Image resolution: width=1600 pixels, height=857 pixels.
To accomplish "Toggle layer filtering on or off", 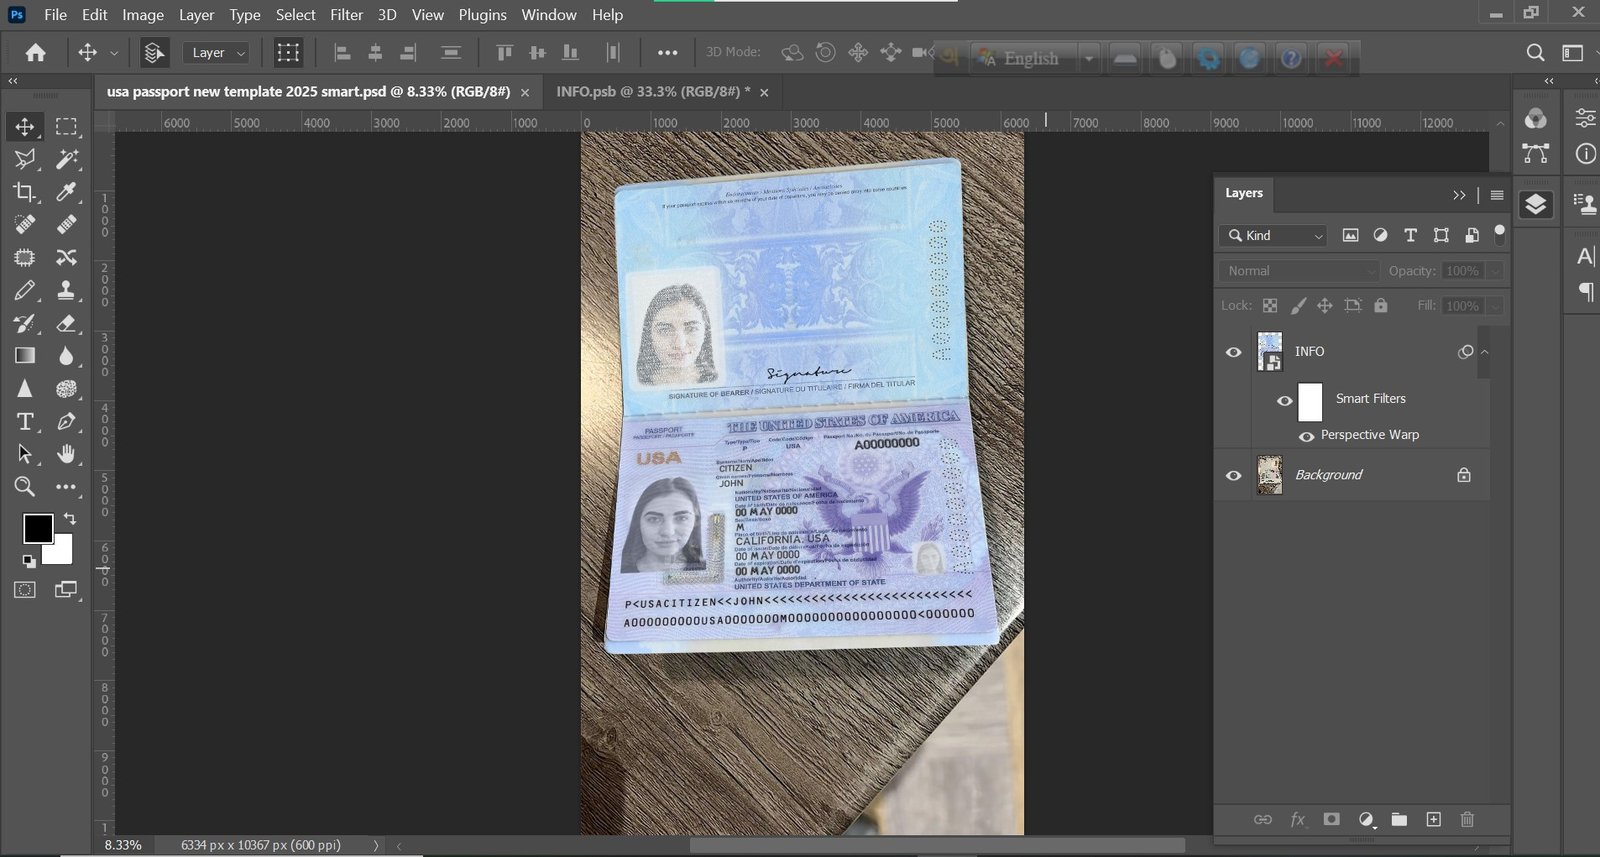I will point(1499,234).
